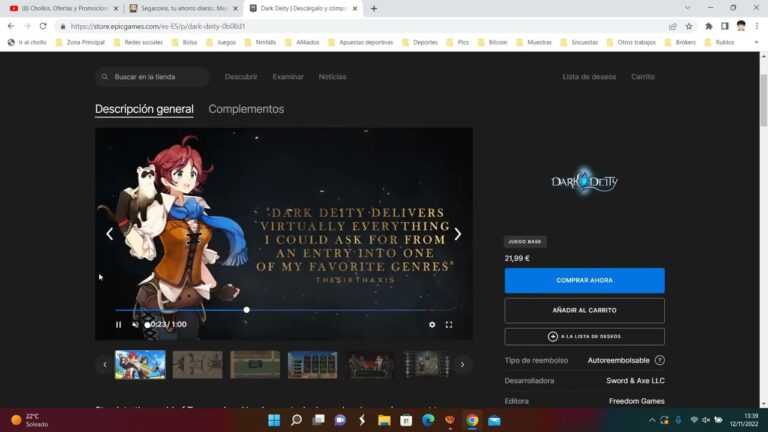
Task: Click COMPRAR AHORA button
Action: 584,281
